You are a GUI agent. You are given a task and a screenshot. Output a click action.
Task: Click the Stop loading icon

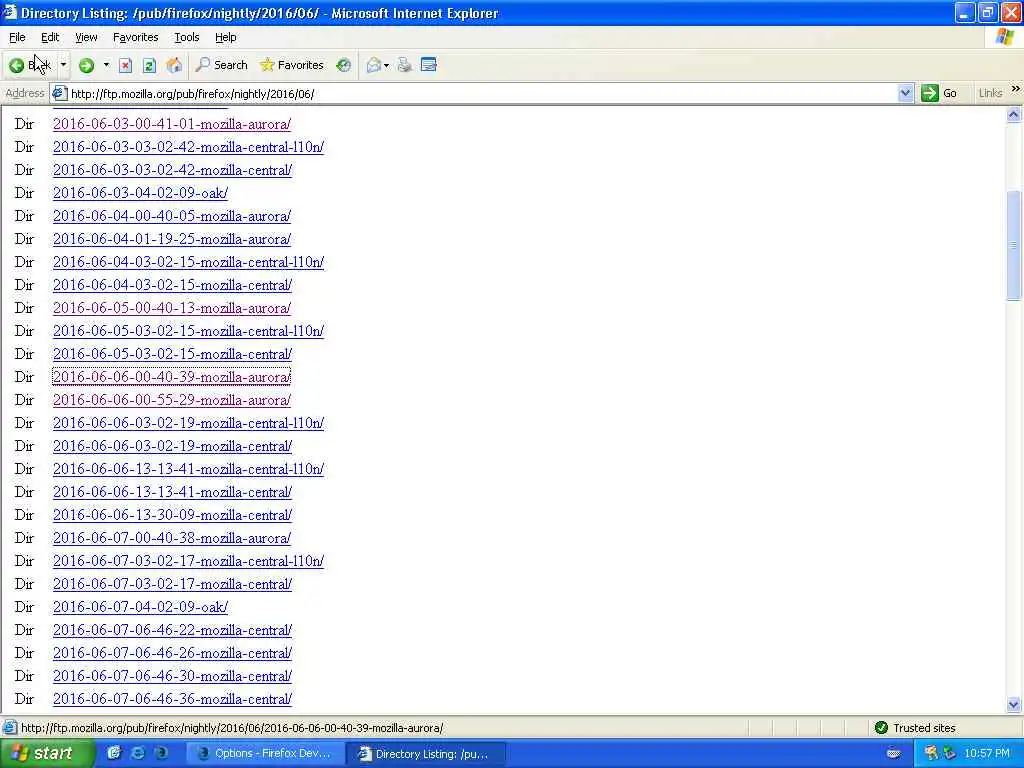(x=125, y=65)
